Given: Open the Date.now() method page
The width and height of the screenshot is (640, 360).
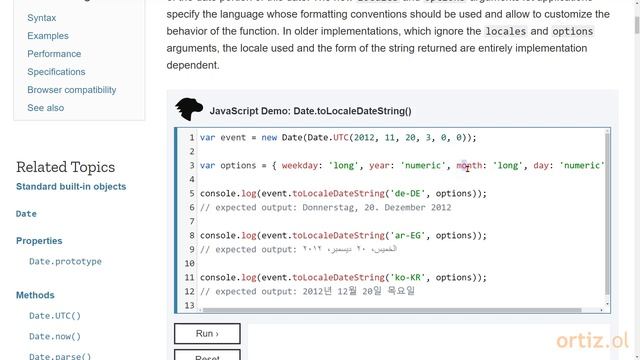Looking at the screenshot, I should (55, 337).
